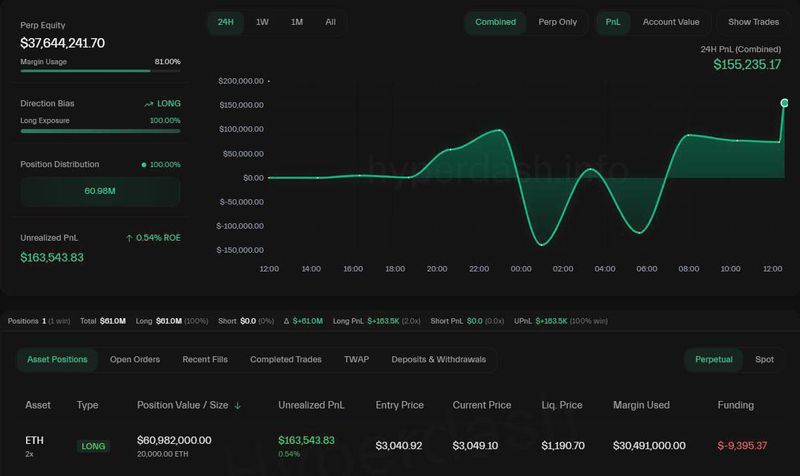Switch chart to Account Value view
Image resolution: width=800 pixels, height=476 pixels.
(671, 22)
